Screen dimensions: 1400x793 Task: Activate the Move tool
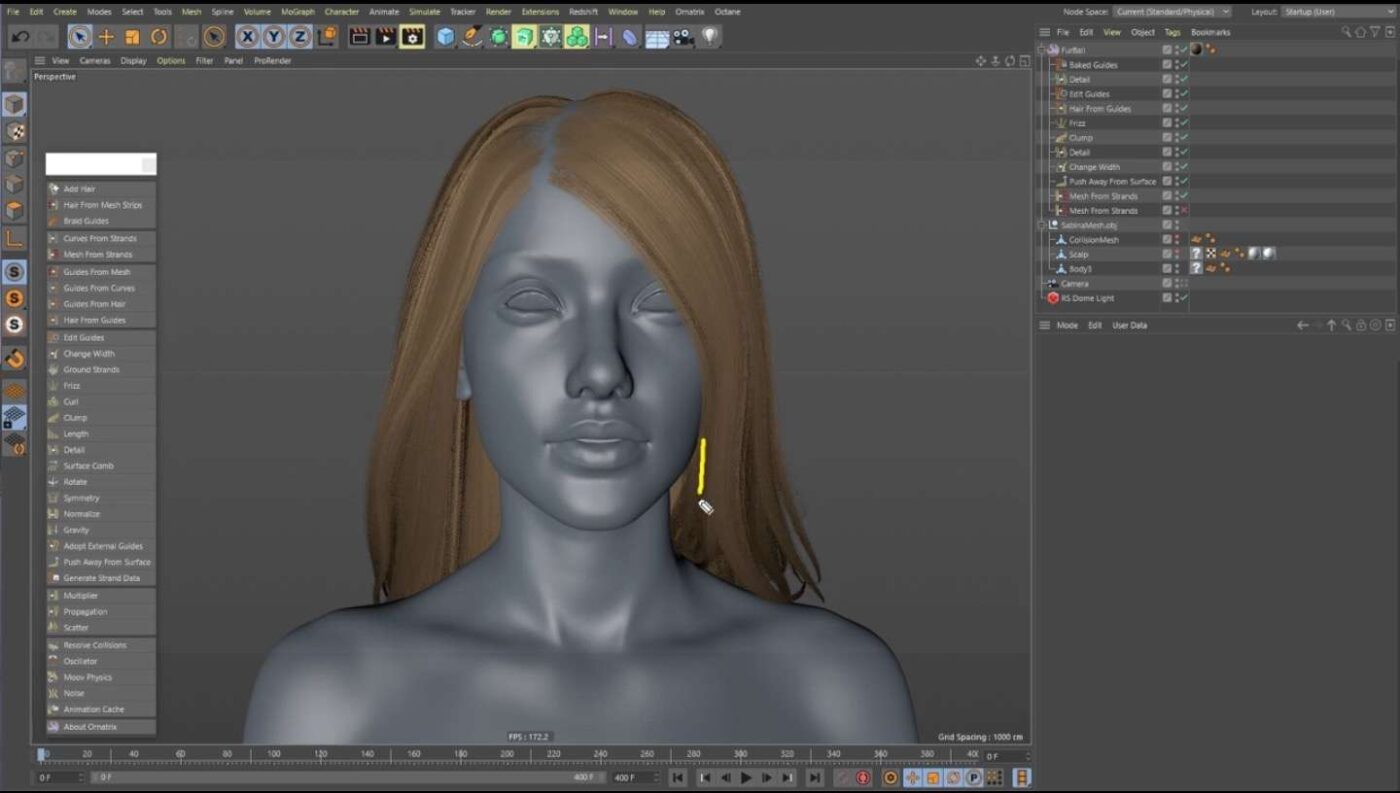pyautogui.click(x=106, y=37)
